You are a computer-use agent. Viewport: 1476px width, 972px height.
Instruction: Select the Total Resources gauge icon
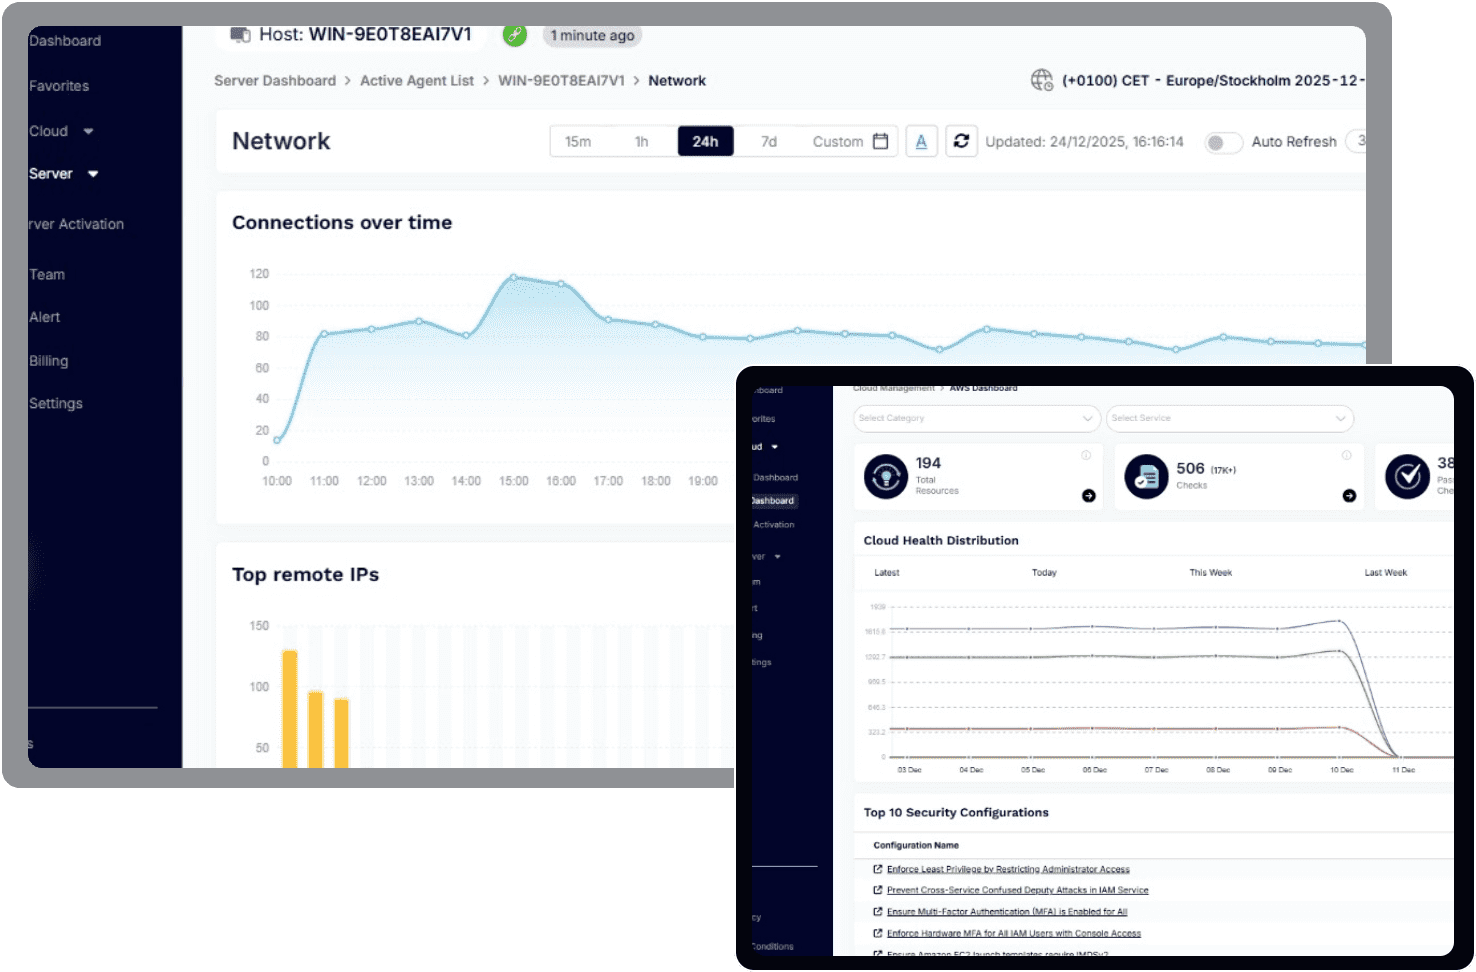click(885, 477)
